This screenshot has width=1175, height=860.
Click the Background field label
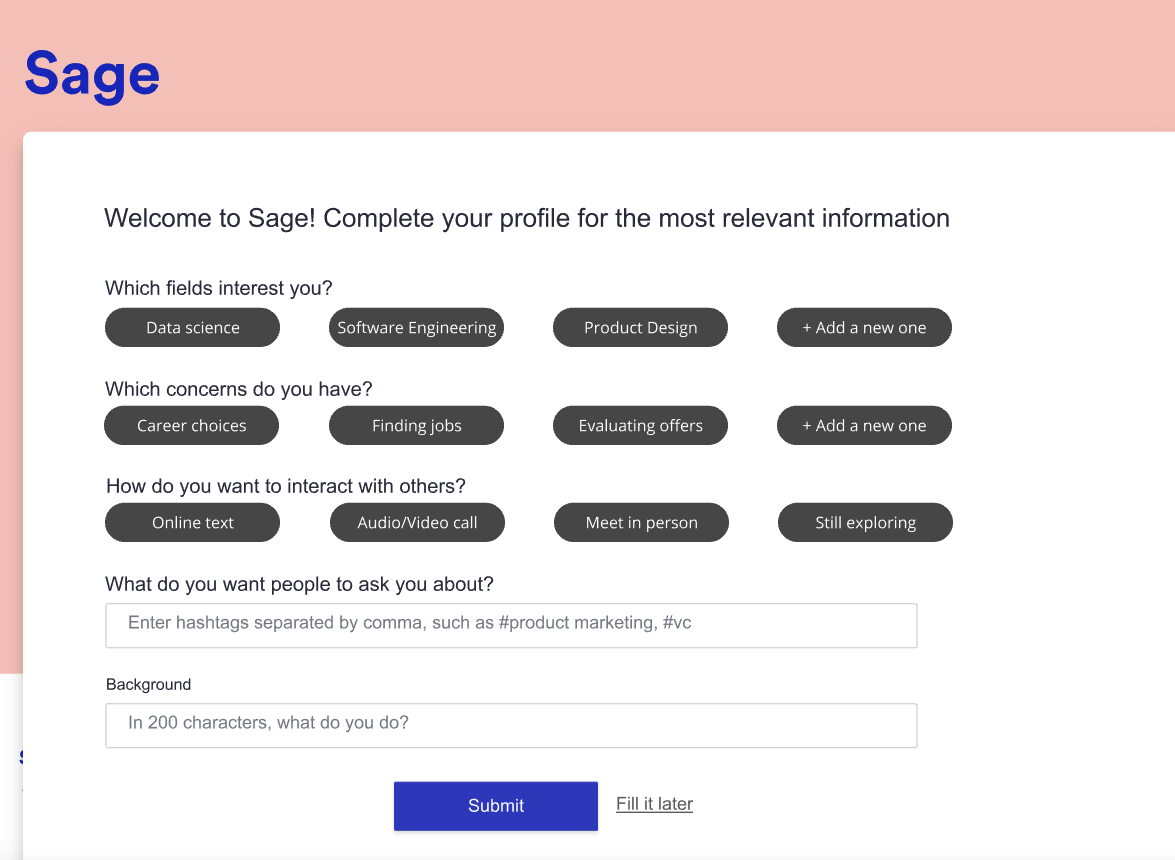click(x=148, y=685)
